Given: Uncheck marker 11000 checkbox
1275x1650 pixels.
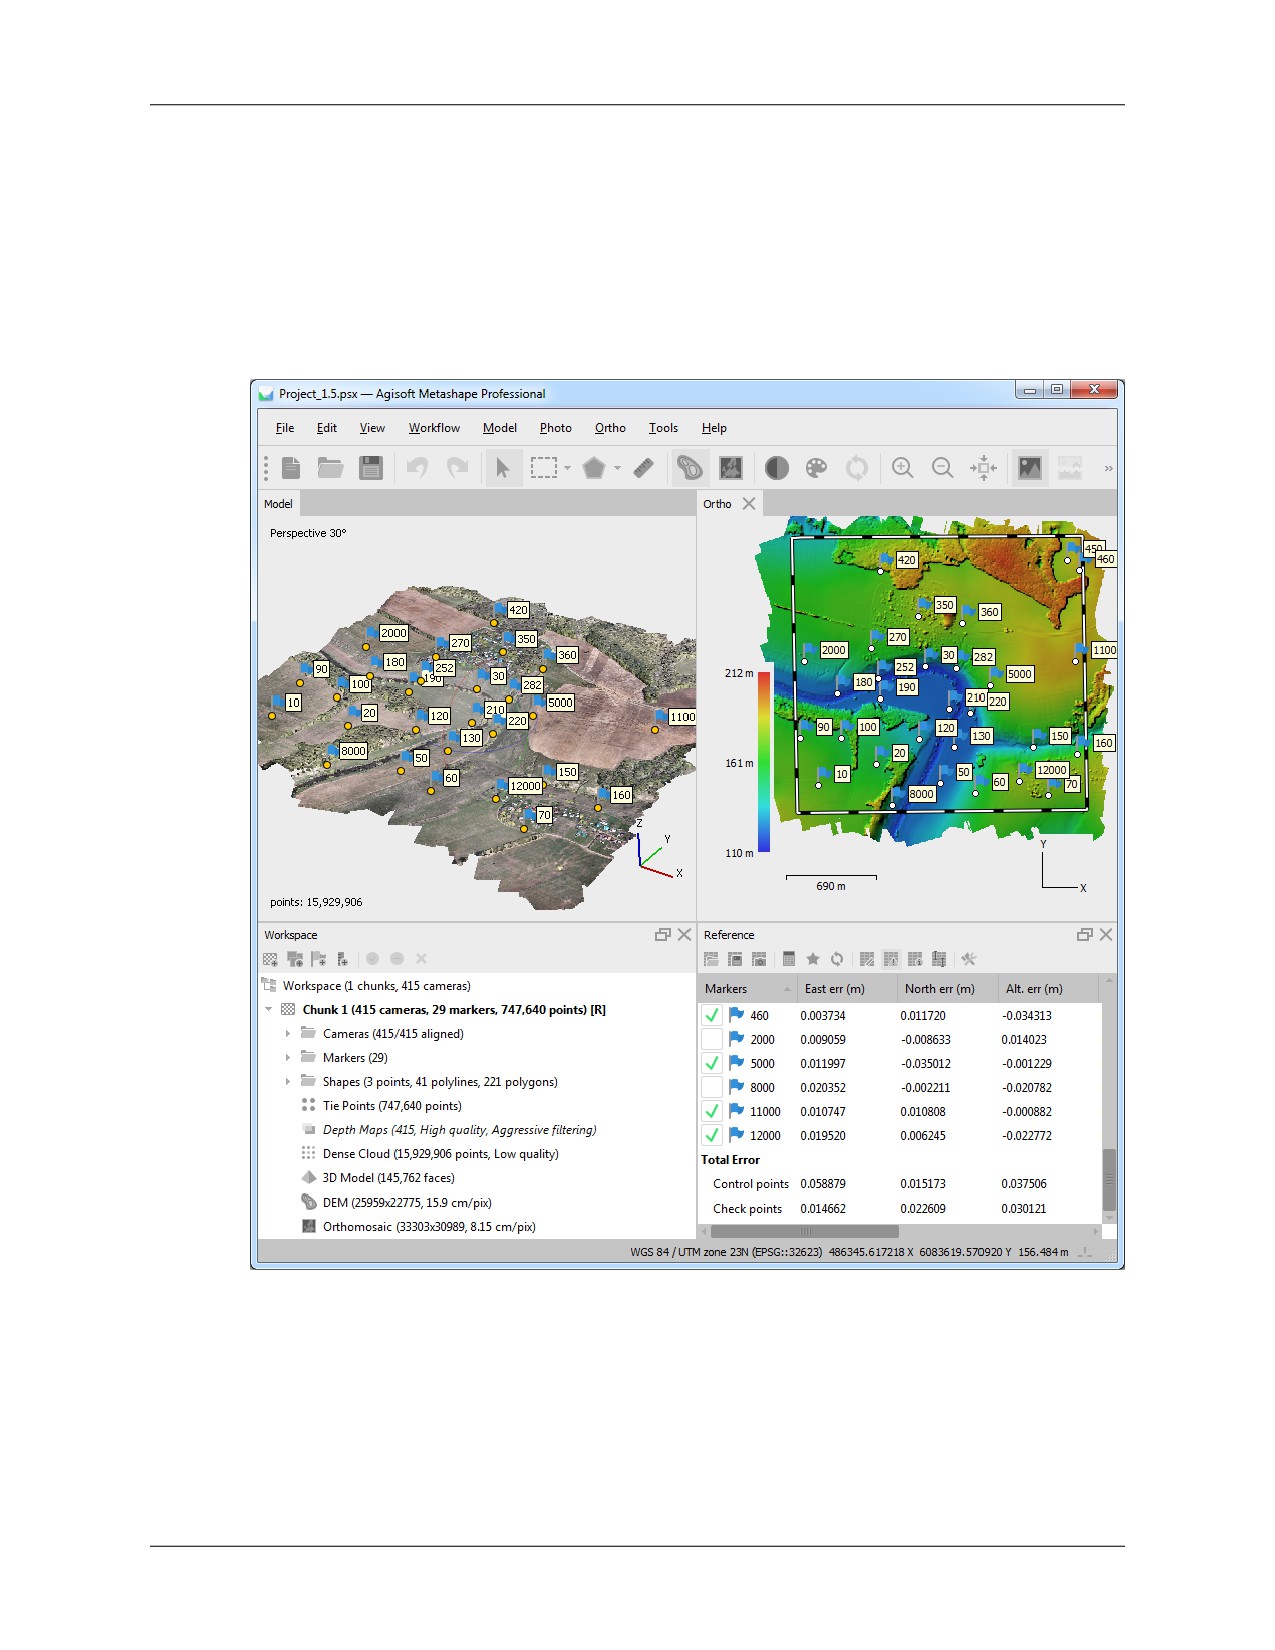Looking at the screenshot, I should (x=712, y=1111).
